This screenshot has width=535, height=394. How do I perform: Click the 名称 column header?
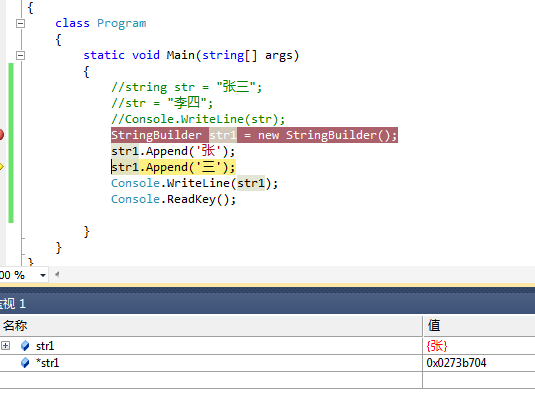[211, 325]
